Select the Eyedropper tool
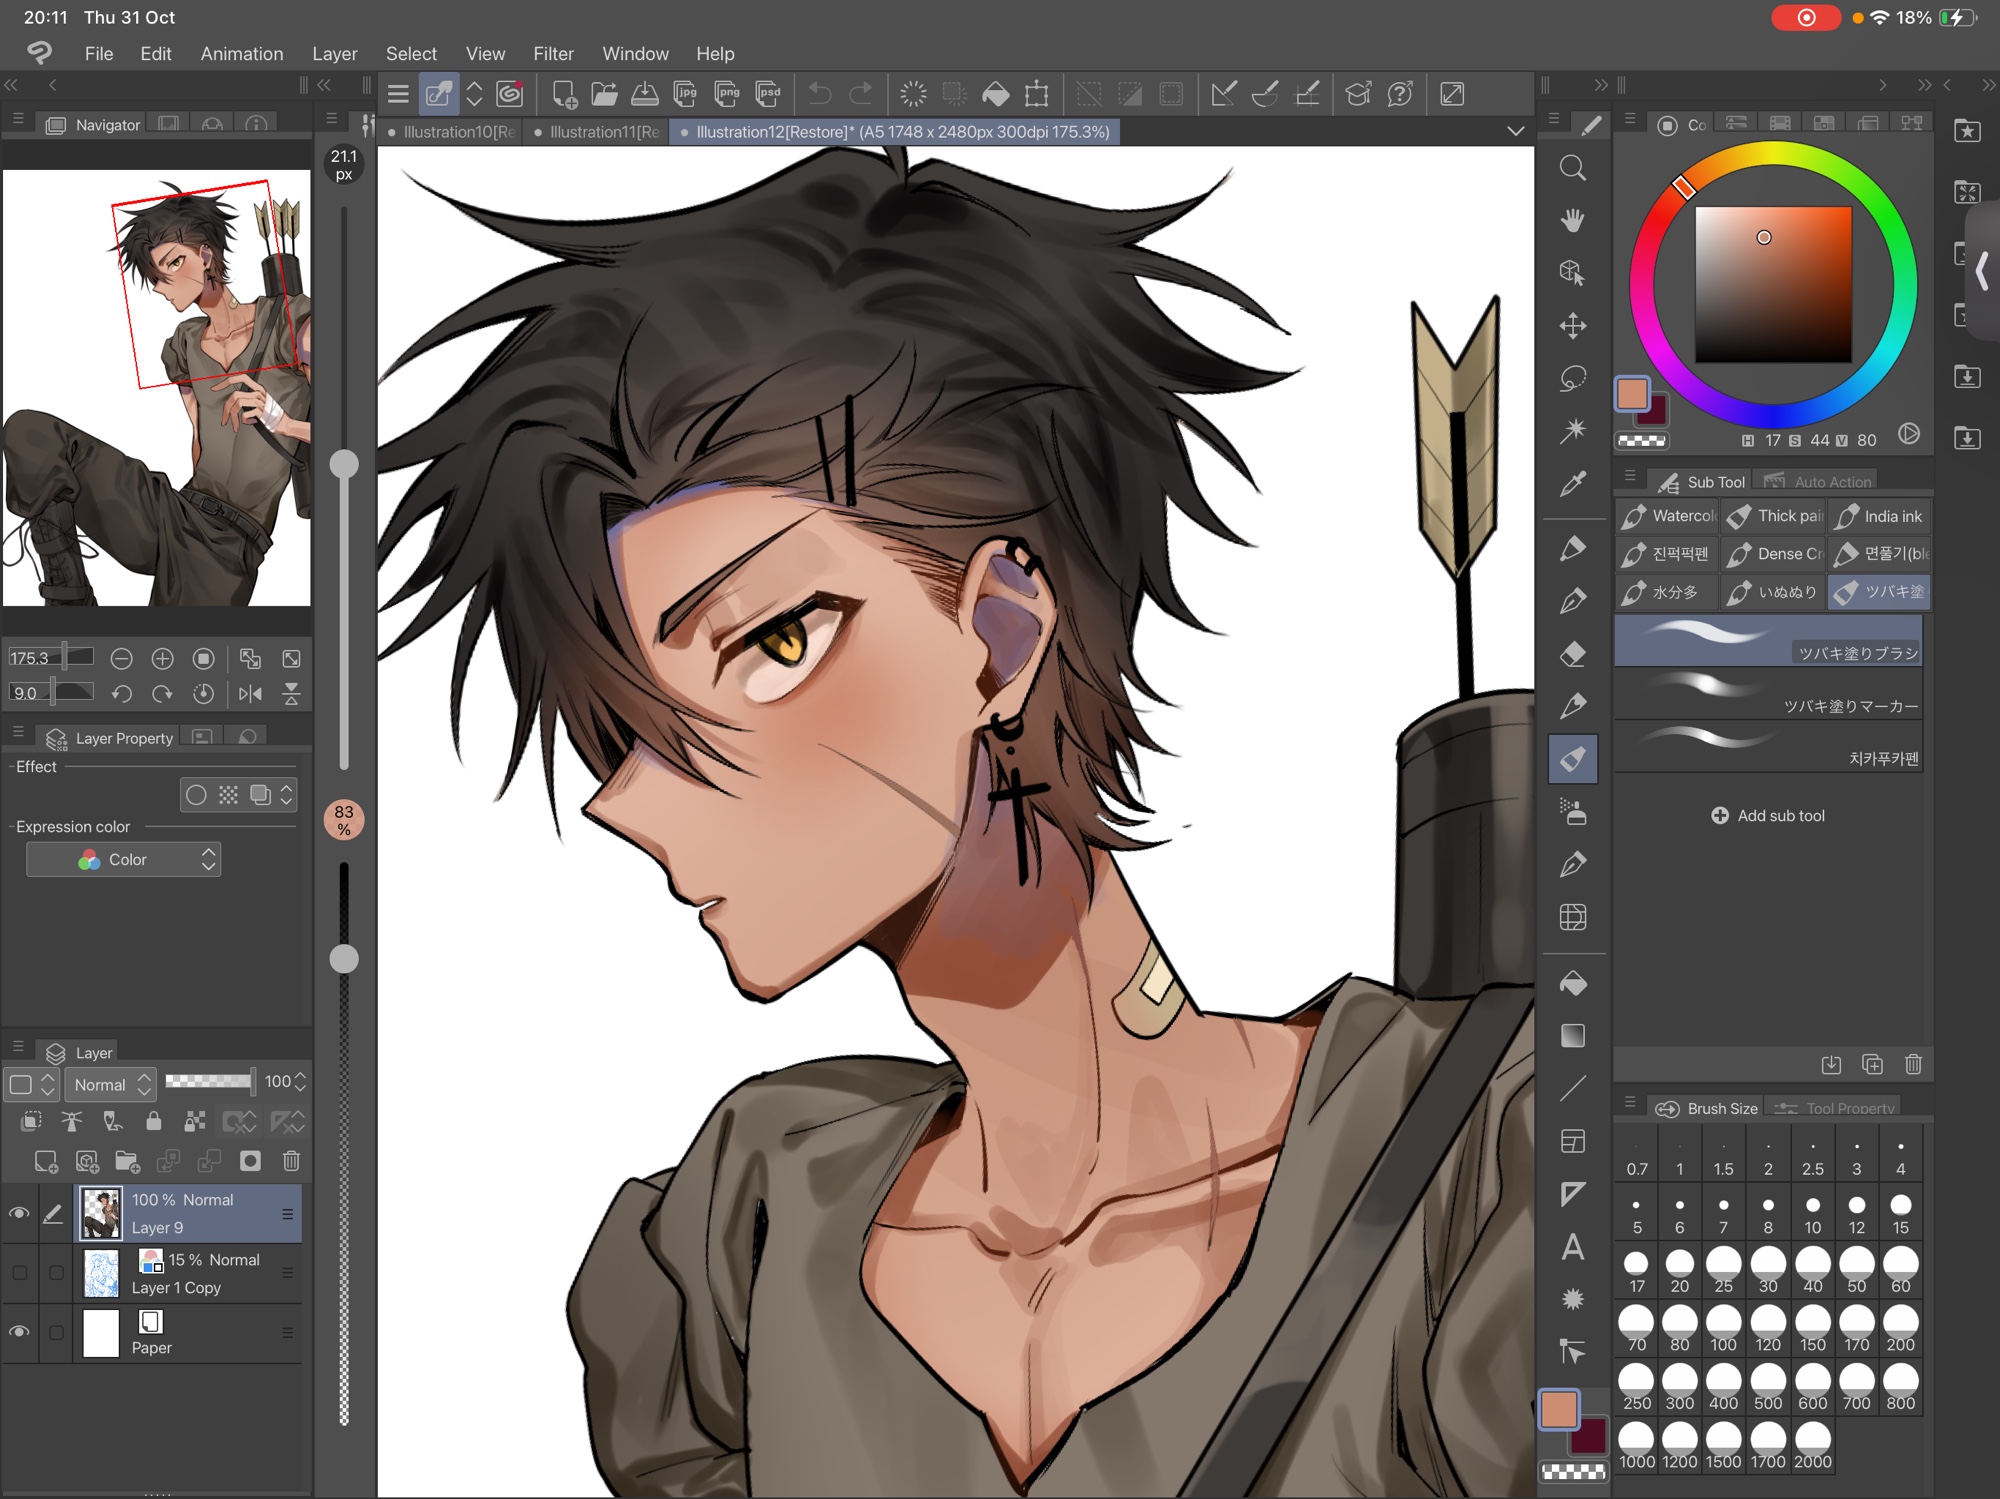Screen dimensions: 2000x1499 click(x=1572, y=485)
